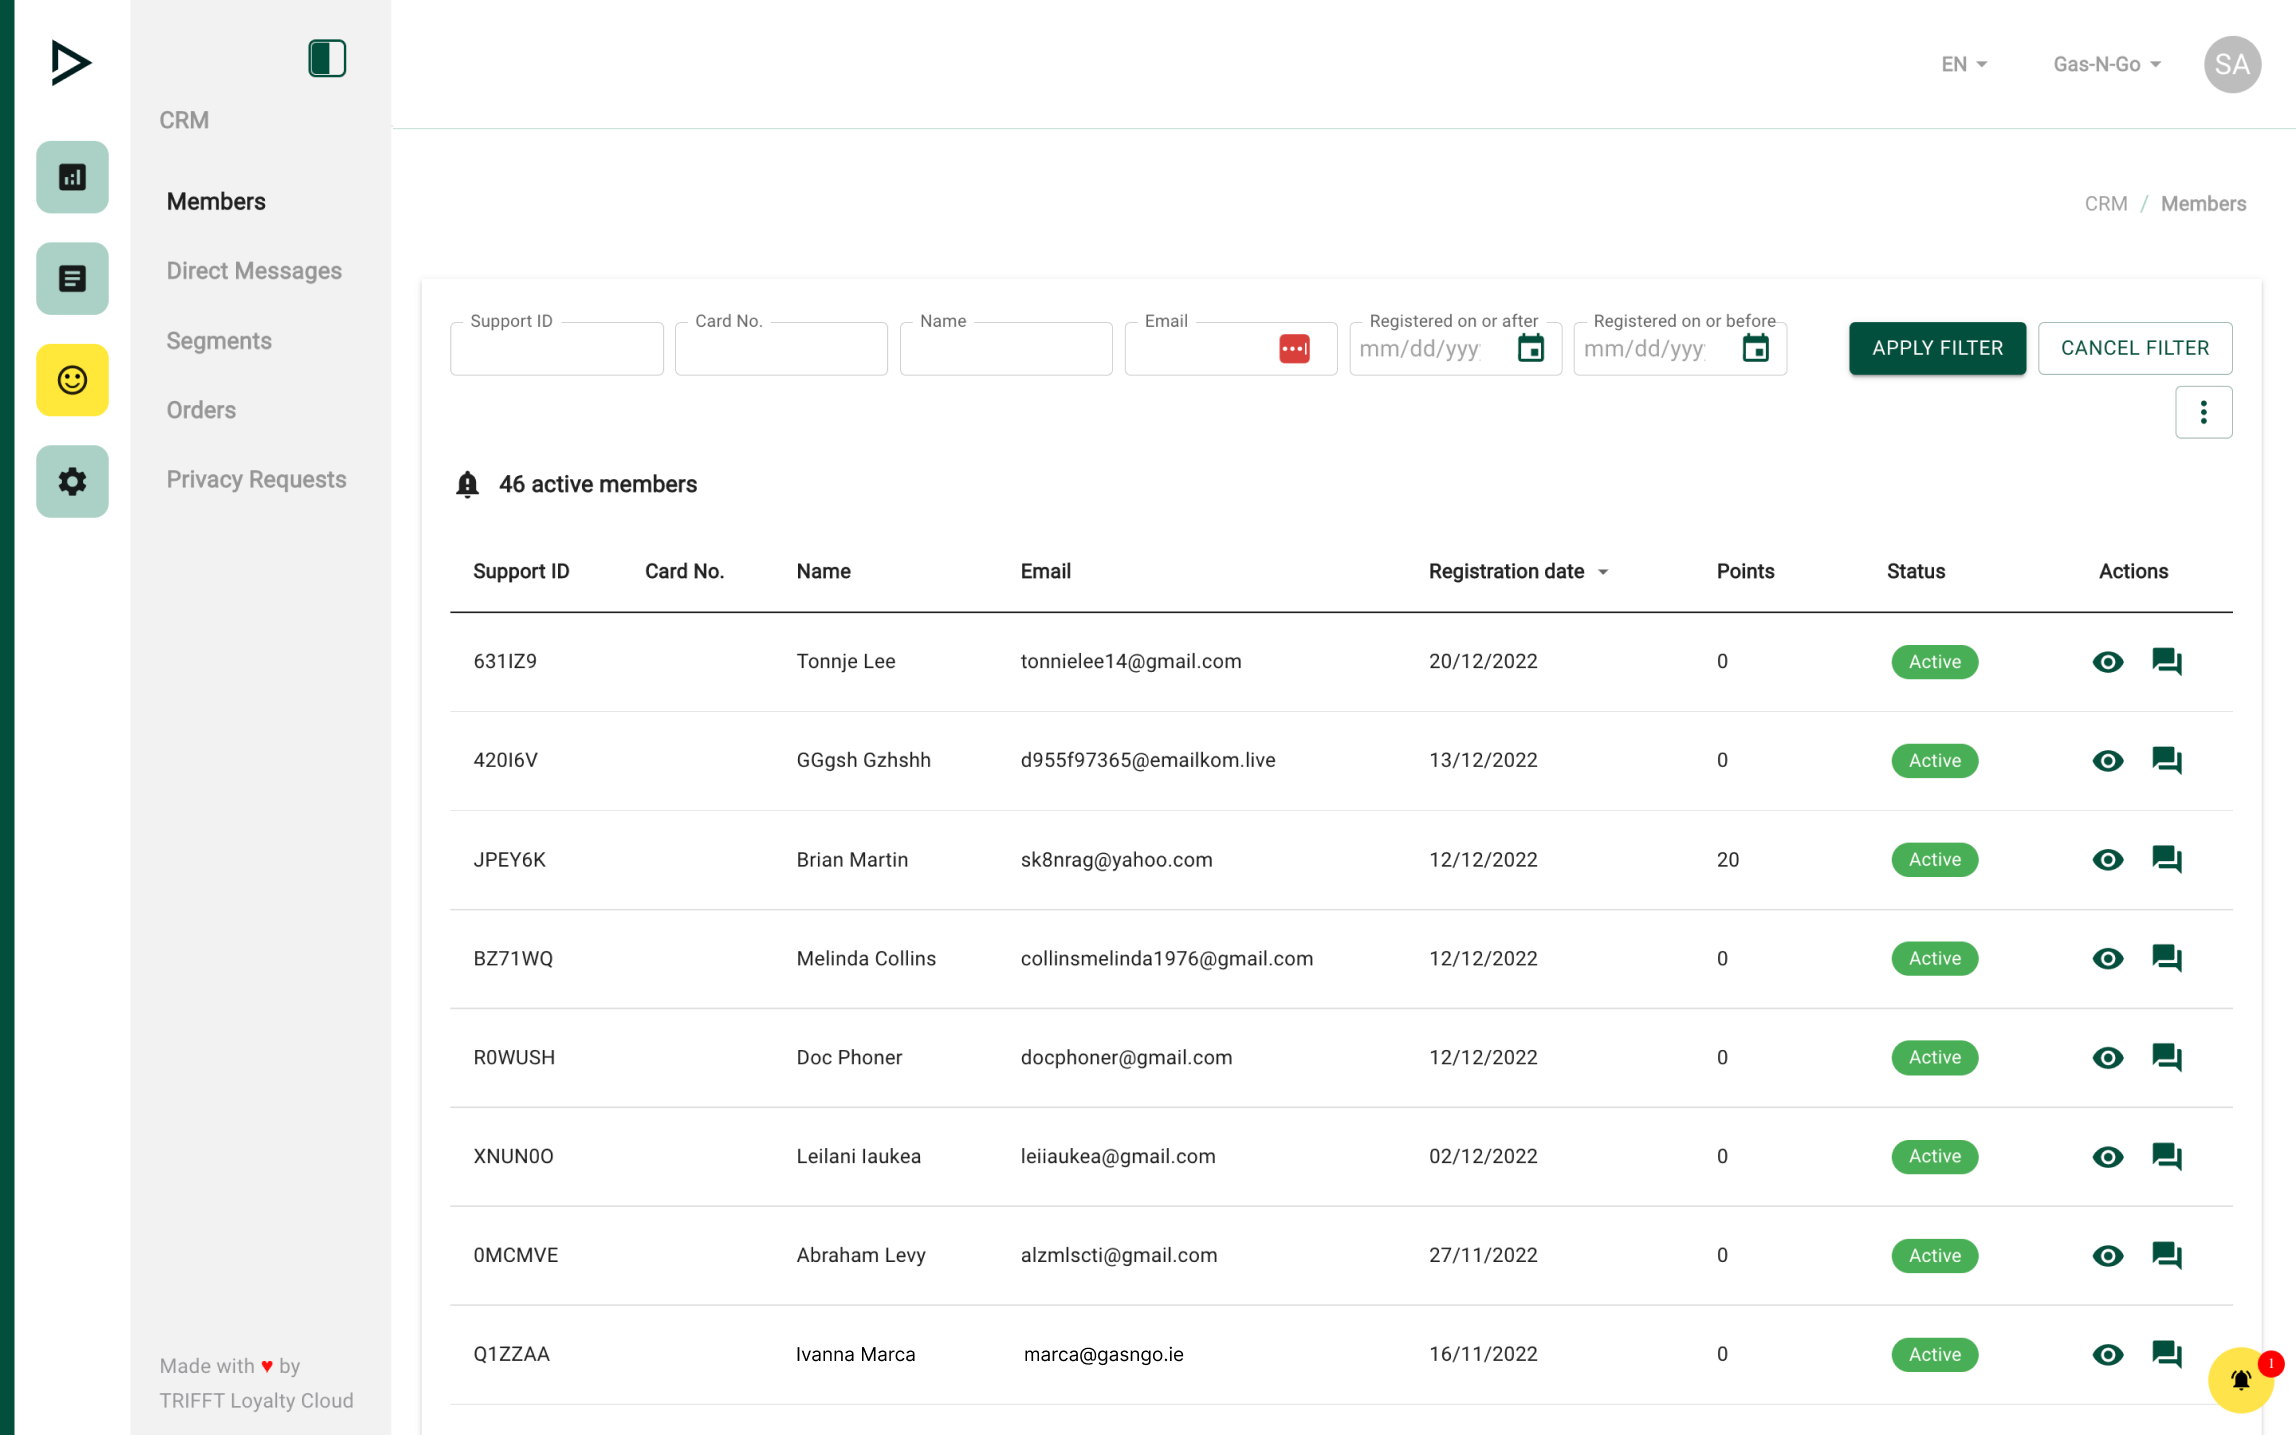This screenshot has width=2296, height=1435.
Task: Message Brian Martin via chat icon
Action: 2166,859
